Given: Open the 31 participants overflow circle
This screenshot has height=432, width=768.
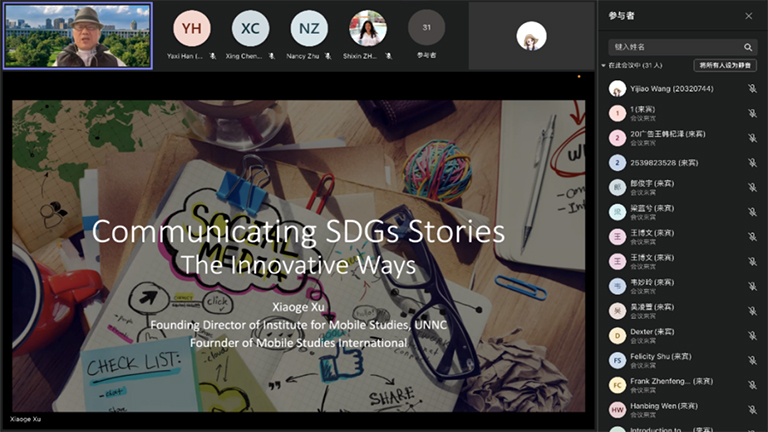Looking at the screenshot, I should pyautogui.click(x=427, y=27).
